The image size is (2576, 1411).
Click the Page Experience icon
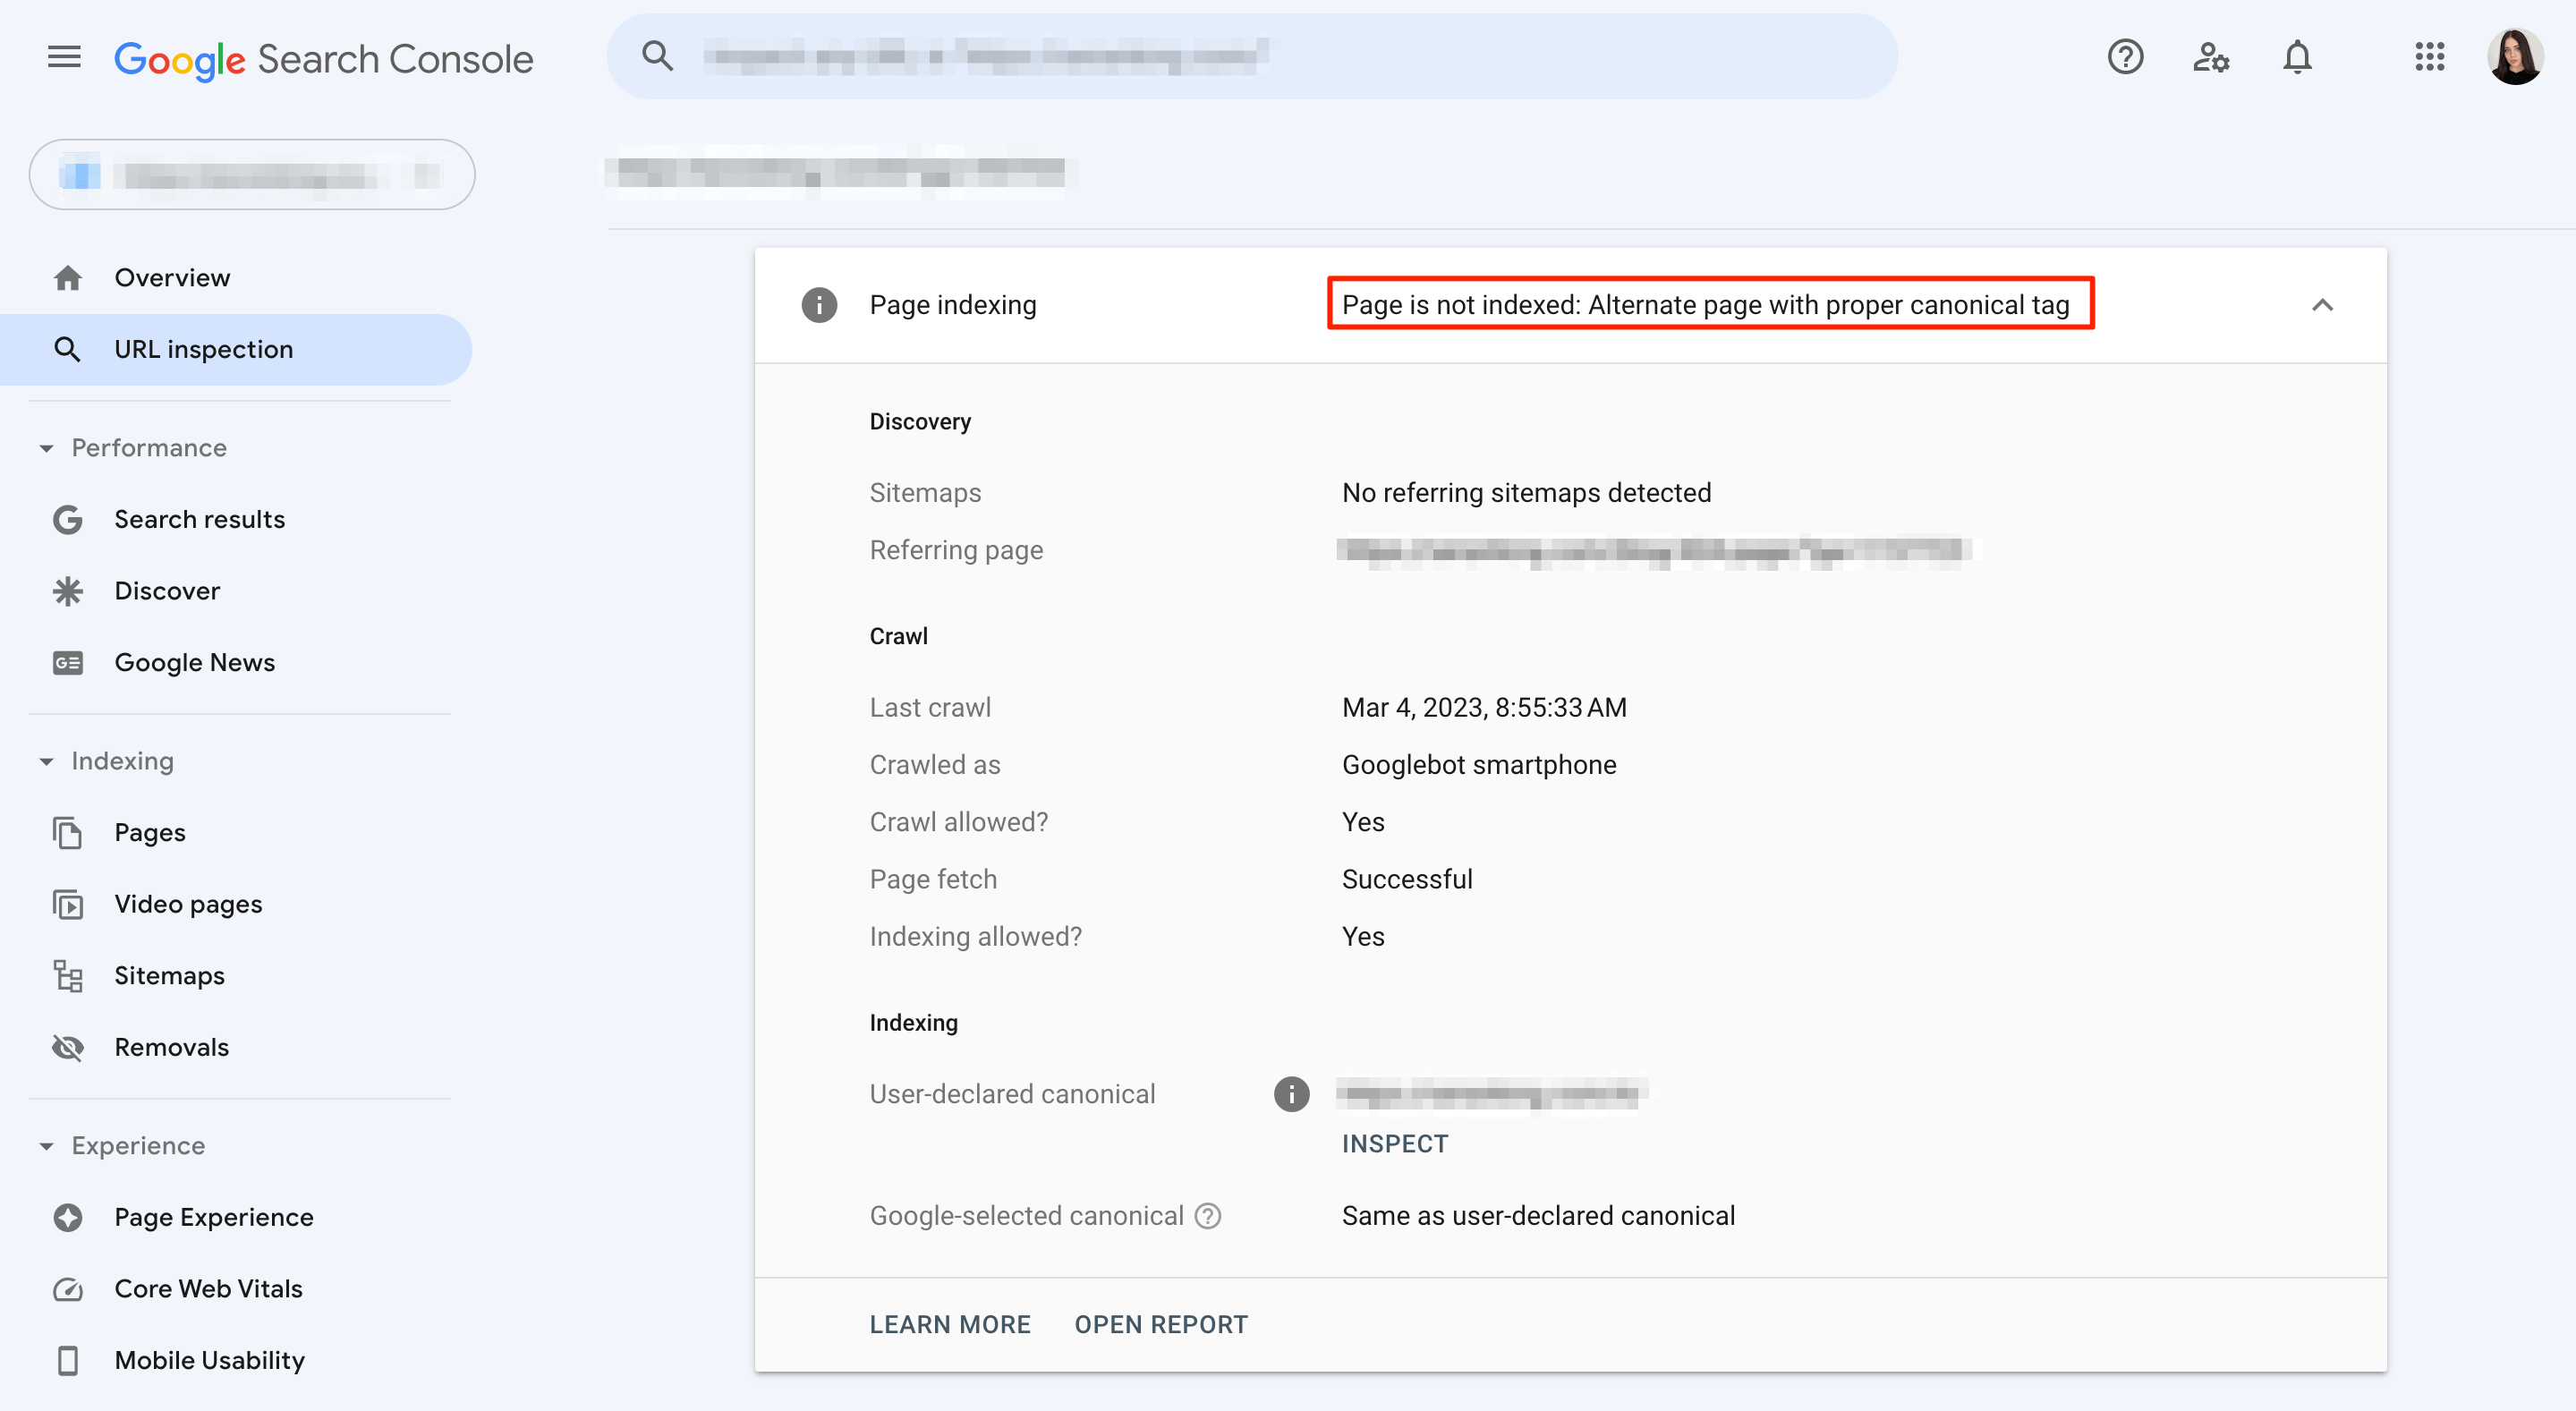[x=68, y=1218]
